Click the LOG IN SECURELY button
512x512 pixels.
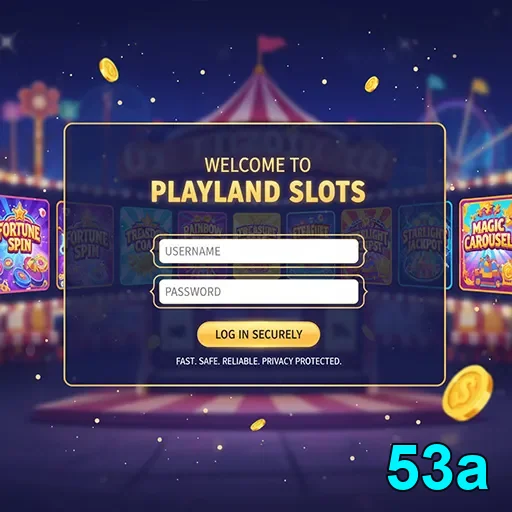[x=259, y=334]
